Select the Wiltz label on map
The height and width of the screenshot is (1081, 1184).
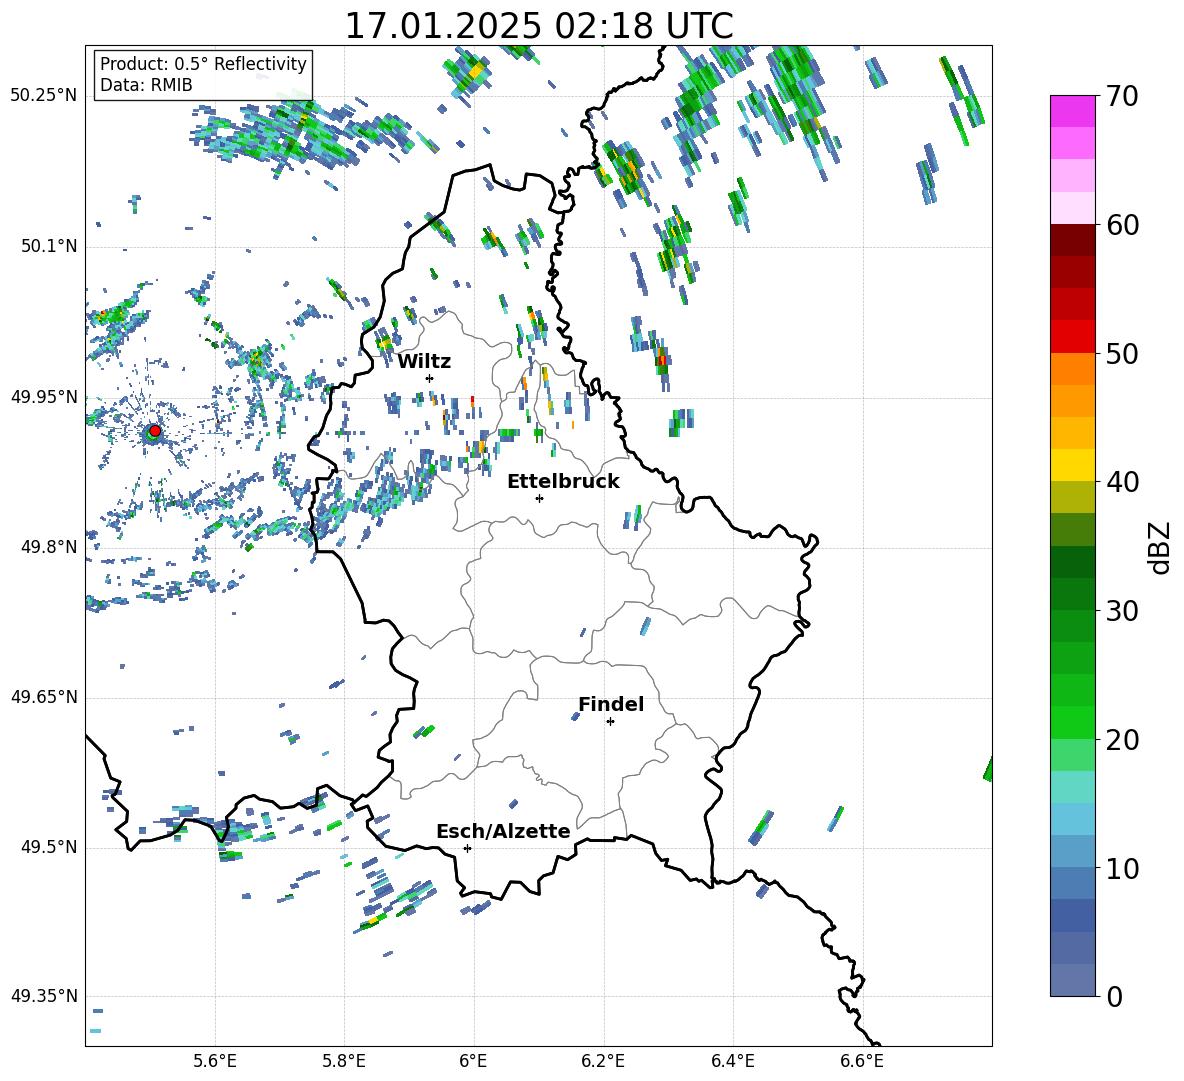(x=424, y=362)
